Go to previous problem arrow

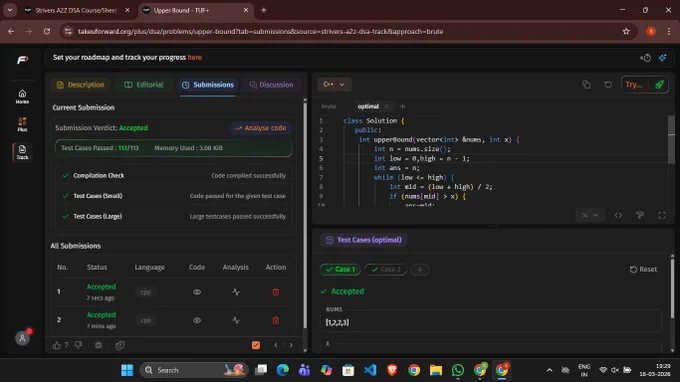click(276, 345)
